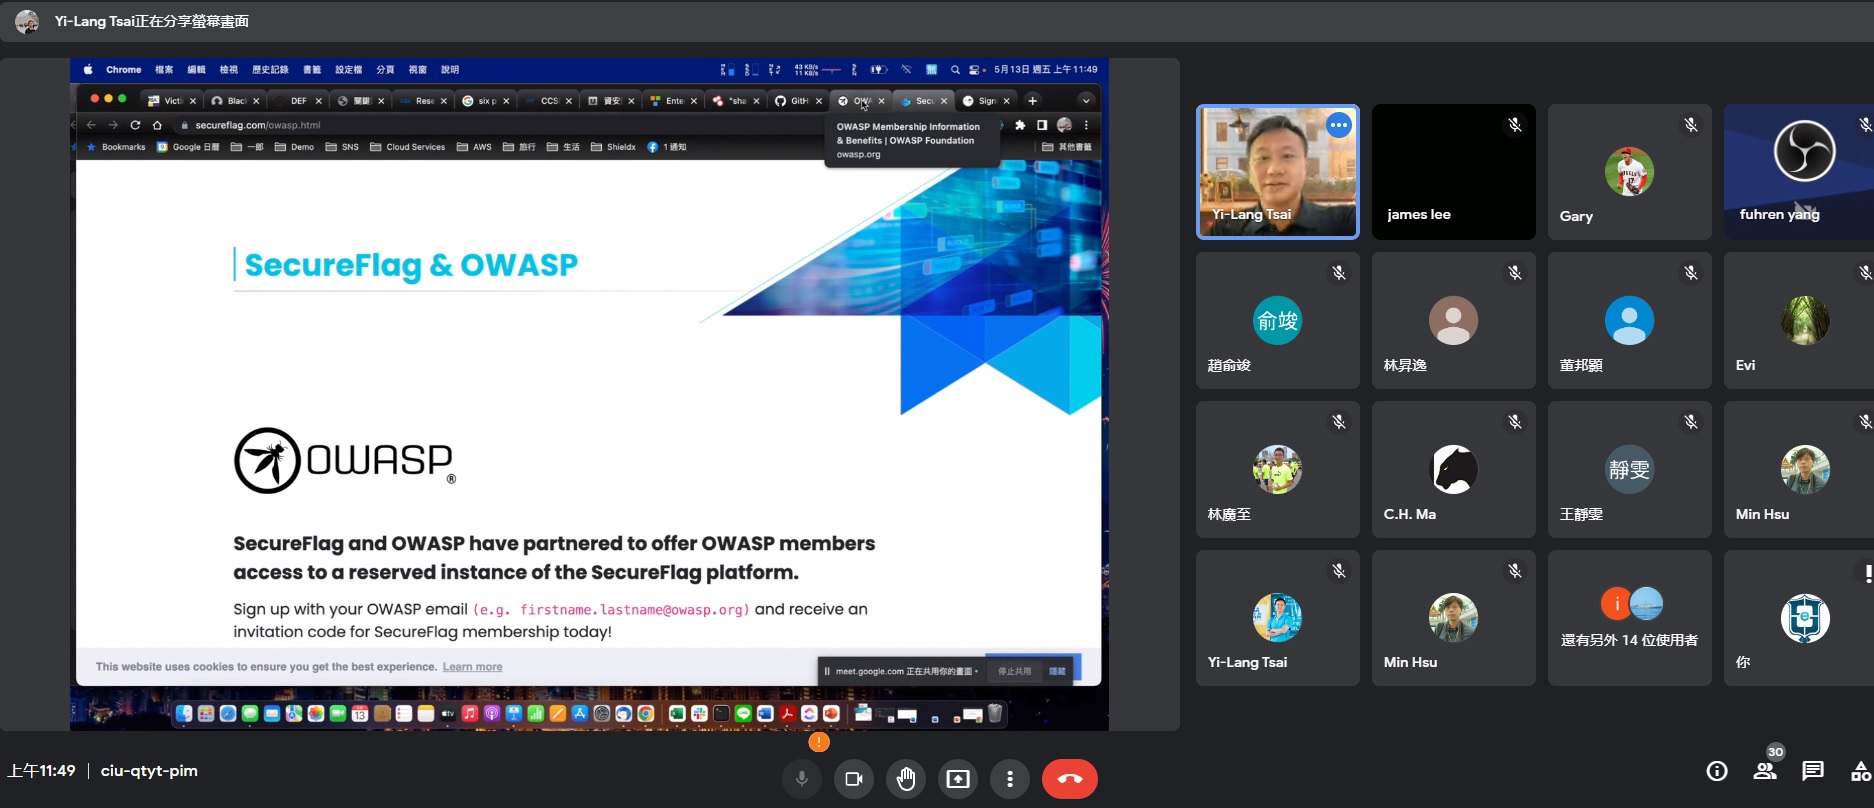
Task: Open the Google 日曆 bookmark
Action: [x=188, y=147]
